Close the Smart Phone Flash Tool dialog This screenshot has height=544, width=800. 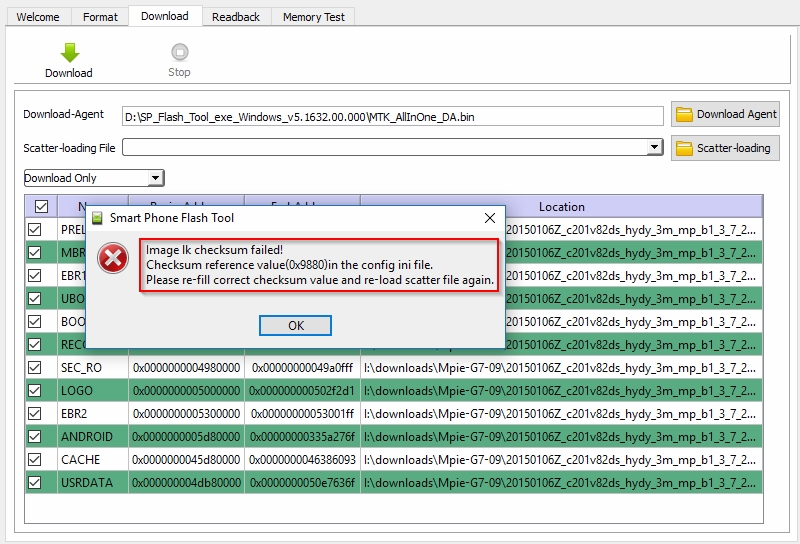pyautogui.click(x=489, y=217)
